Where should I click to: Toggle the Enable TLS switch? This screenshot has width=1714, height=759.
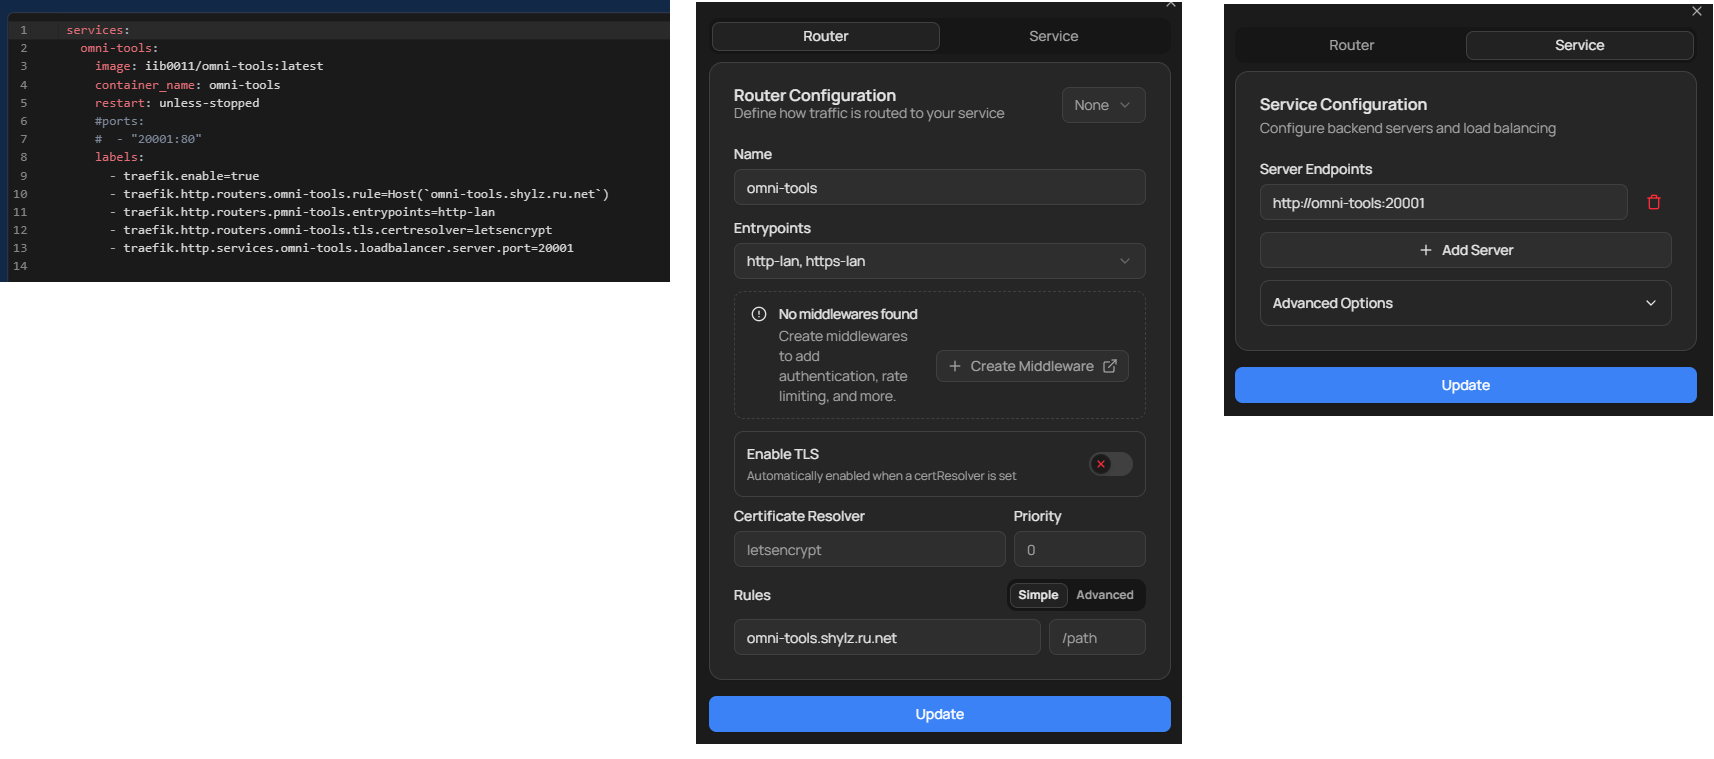tap(1110, 464)
